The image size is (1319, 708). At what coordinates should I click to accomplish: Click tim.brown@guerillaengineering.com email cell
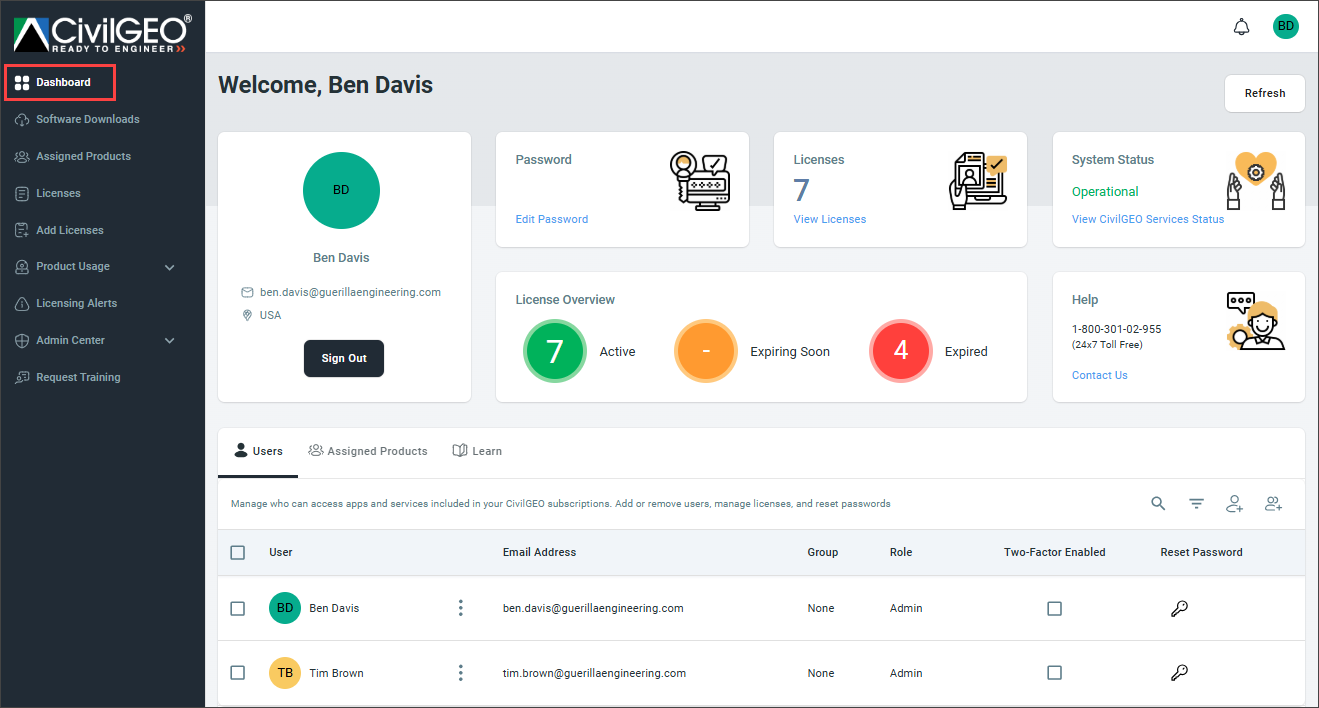594,673
